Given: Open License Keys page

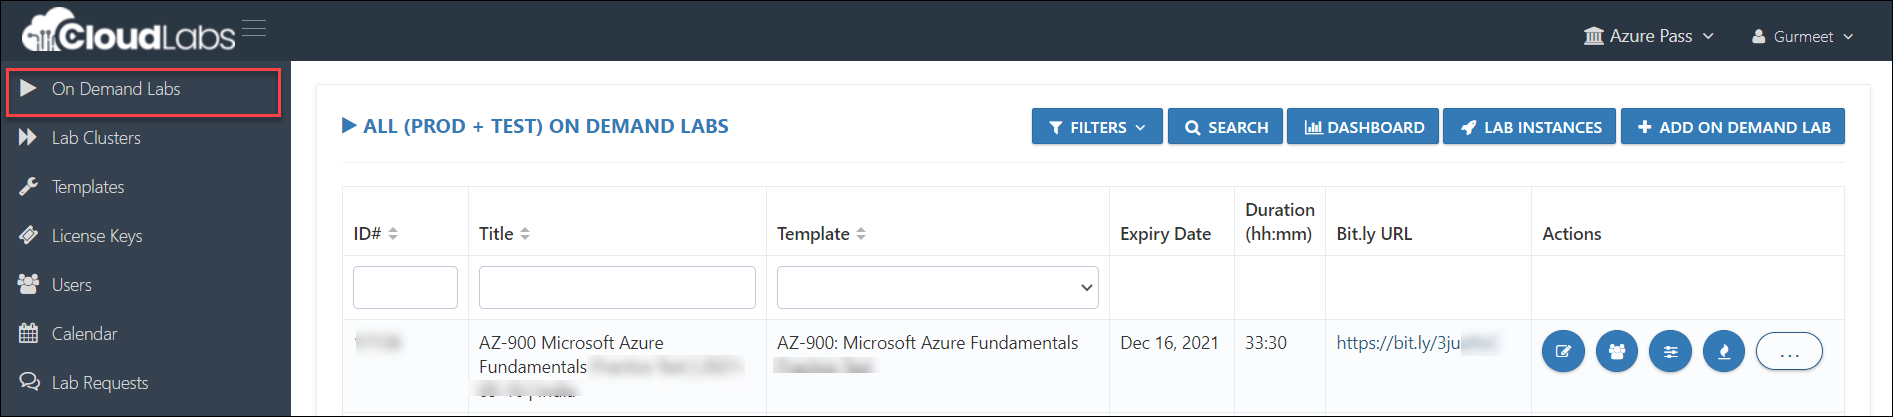Looking at the screenshot, I should [x=97, y=236].
